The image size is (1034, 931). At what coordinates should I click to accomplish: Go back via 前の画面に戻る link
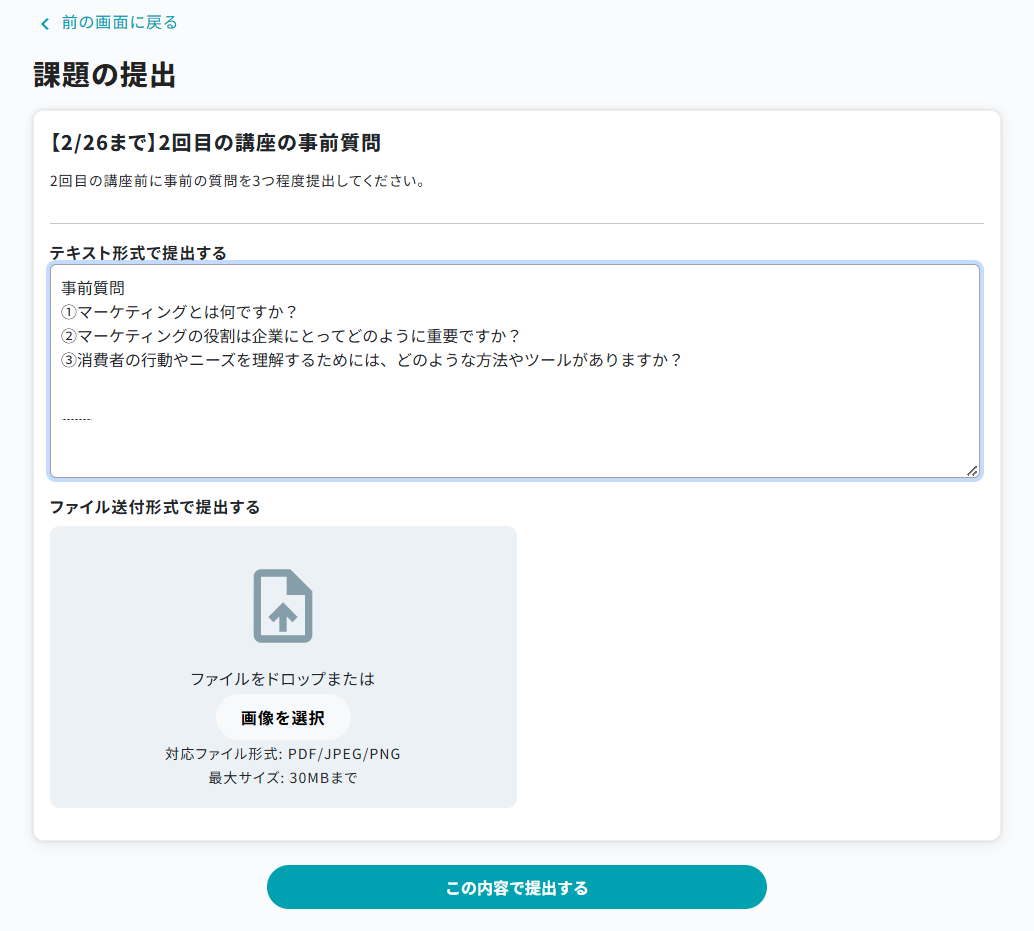(x=119, y=23)
